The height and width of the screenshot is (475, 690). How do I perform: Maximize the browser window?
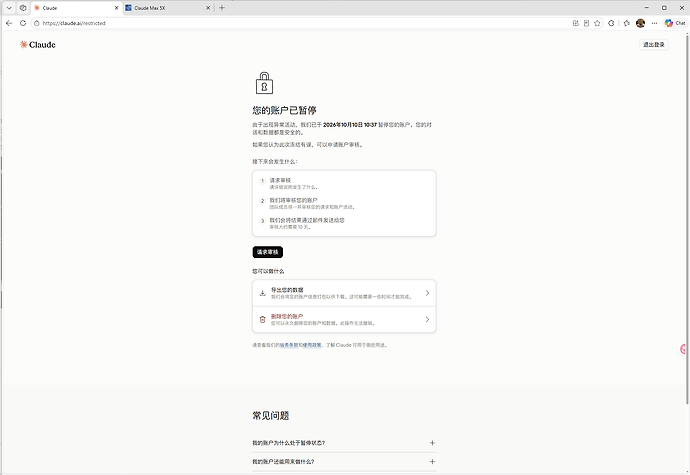click(664, 7)
